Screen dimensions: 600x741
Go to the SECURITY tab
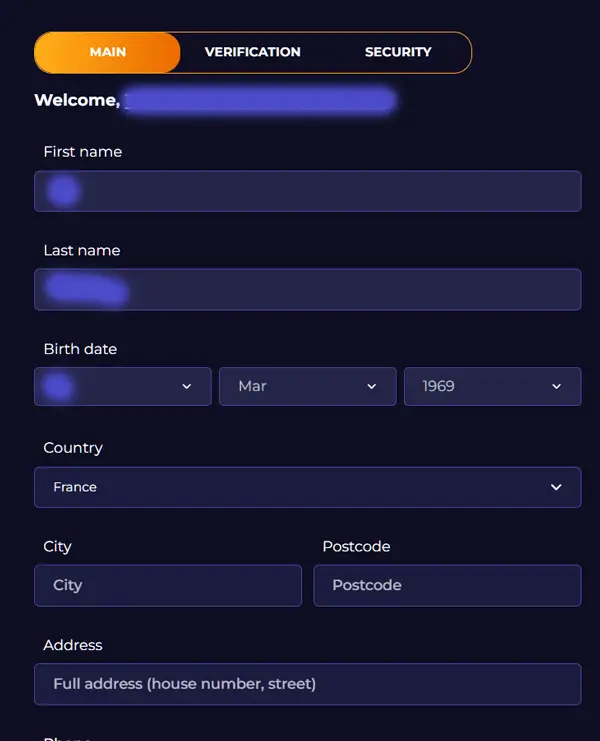398,52
